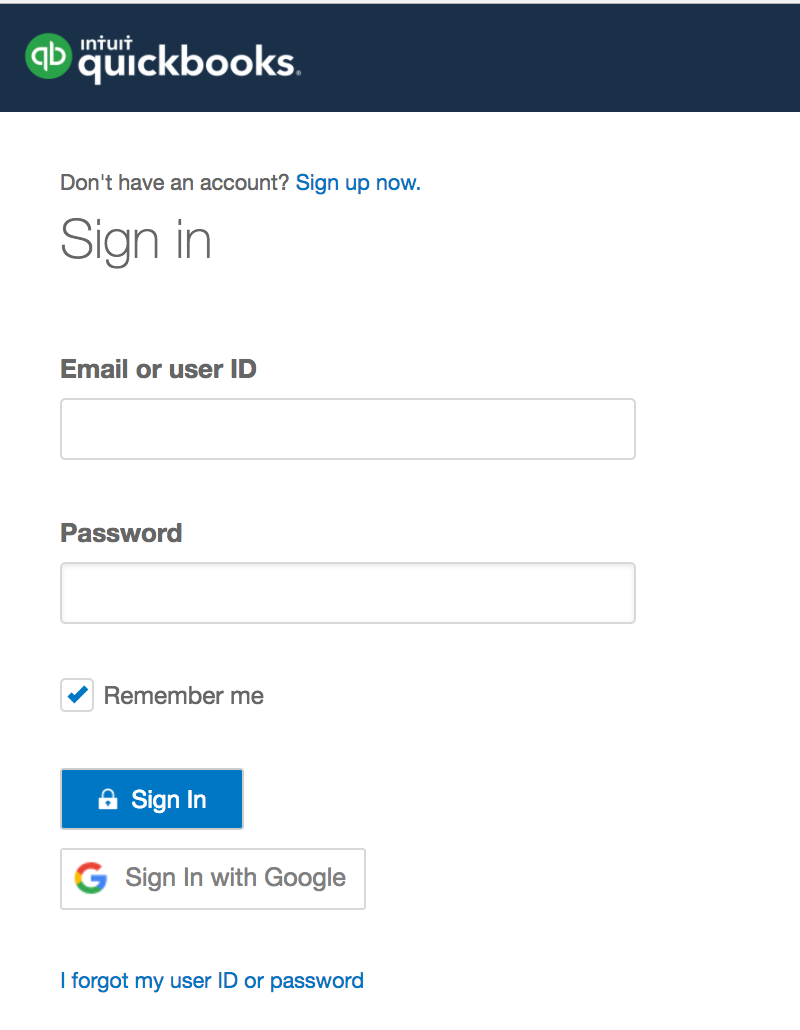The height and width of the screenshot is (1030, 800).
Task: Click the white Sign In text beside padlock
Action: pos(169,800)
